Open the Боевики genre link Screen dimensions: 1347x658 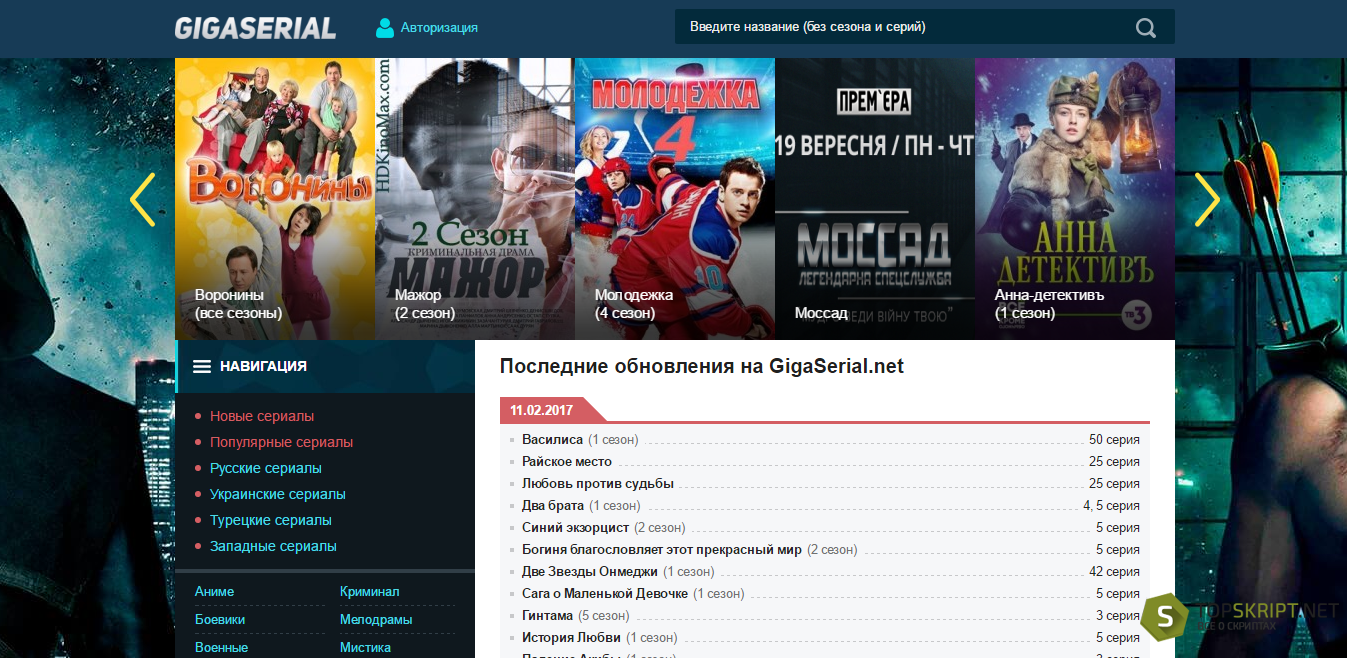tap(220, 619)
